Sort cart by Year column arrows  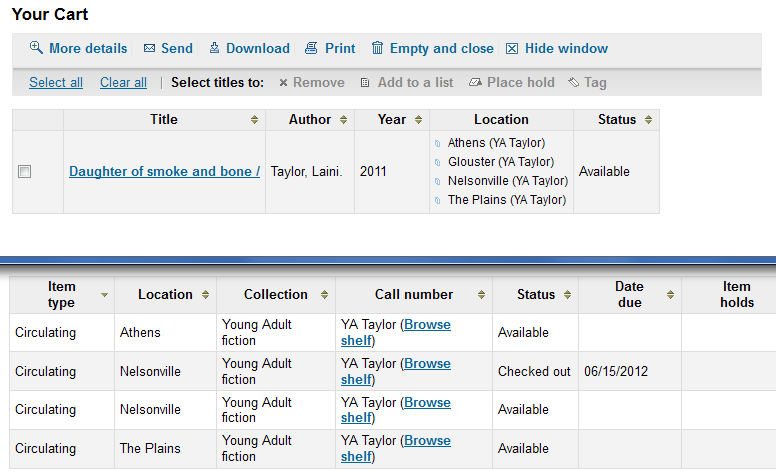(x=419, y=120)
